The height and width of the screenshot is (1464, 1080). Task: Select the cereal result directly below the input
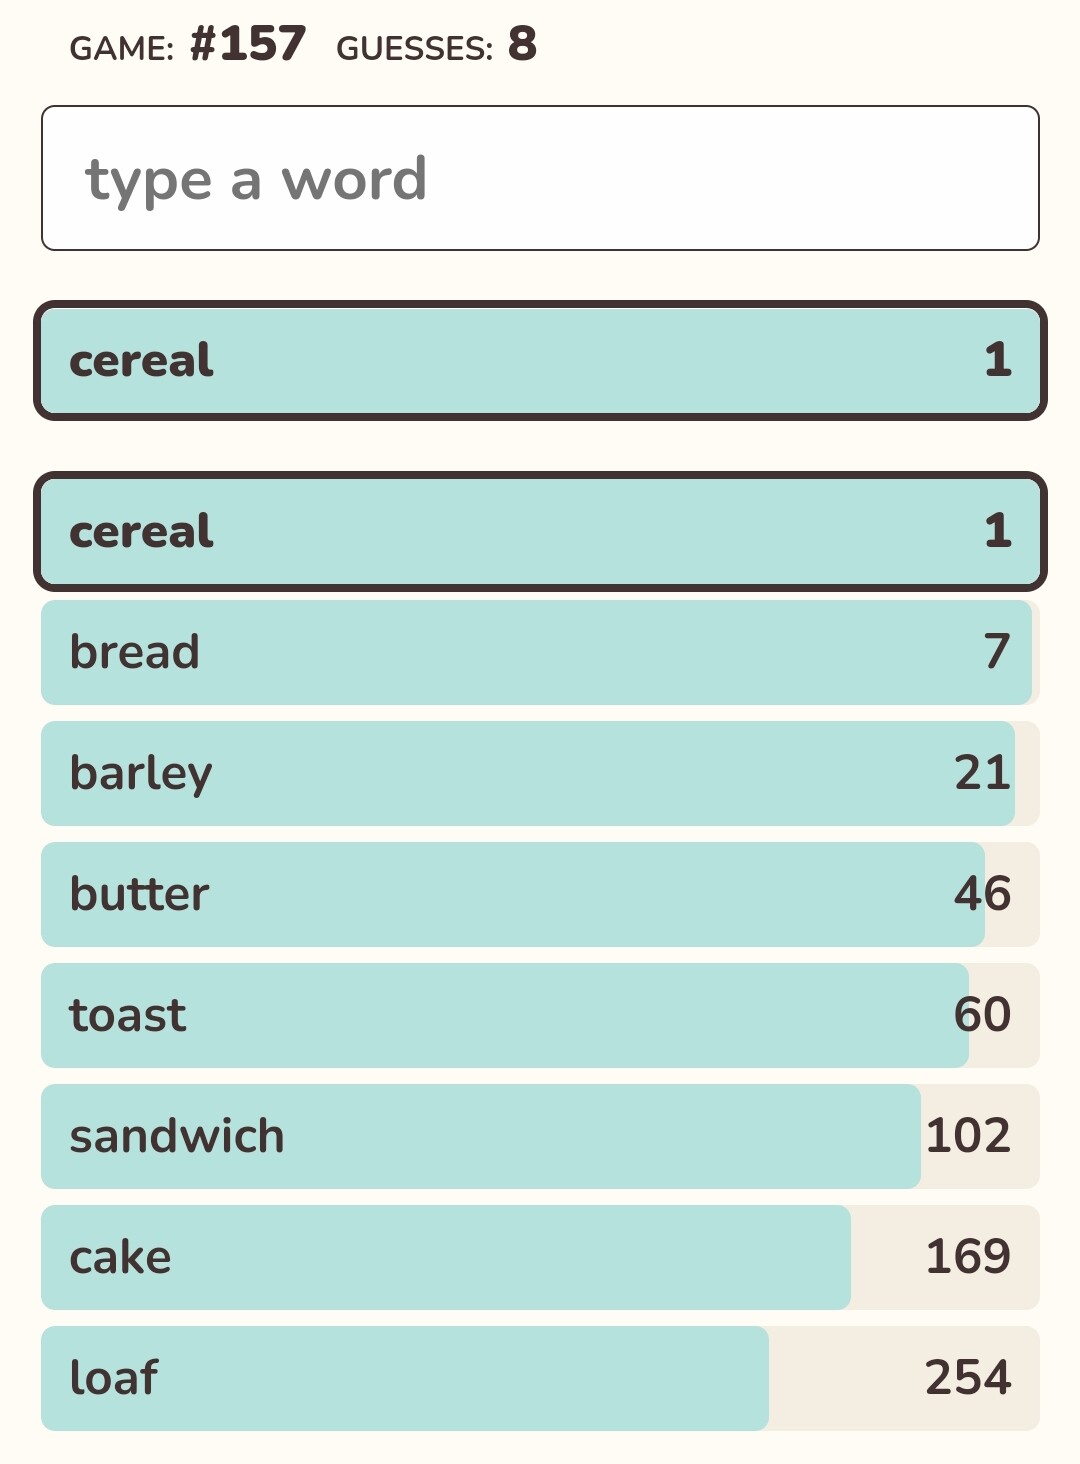pos(540,360)
